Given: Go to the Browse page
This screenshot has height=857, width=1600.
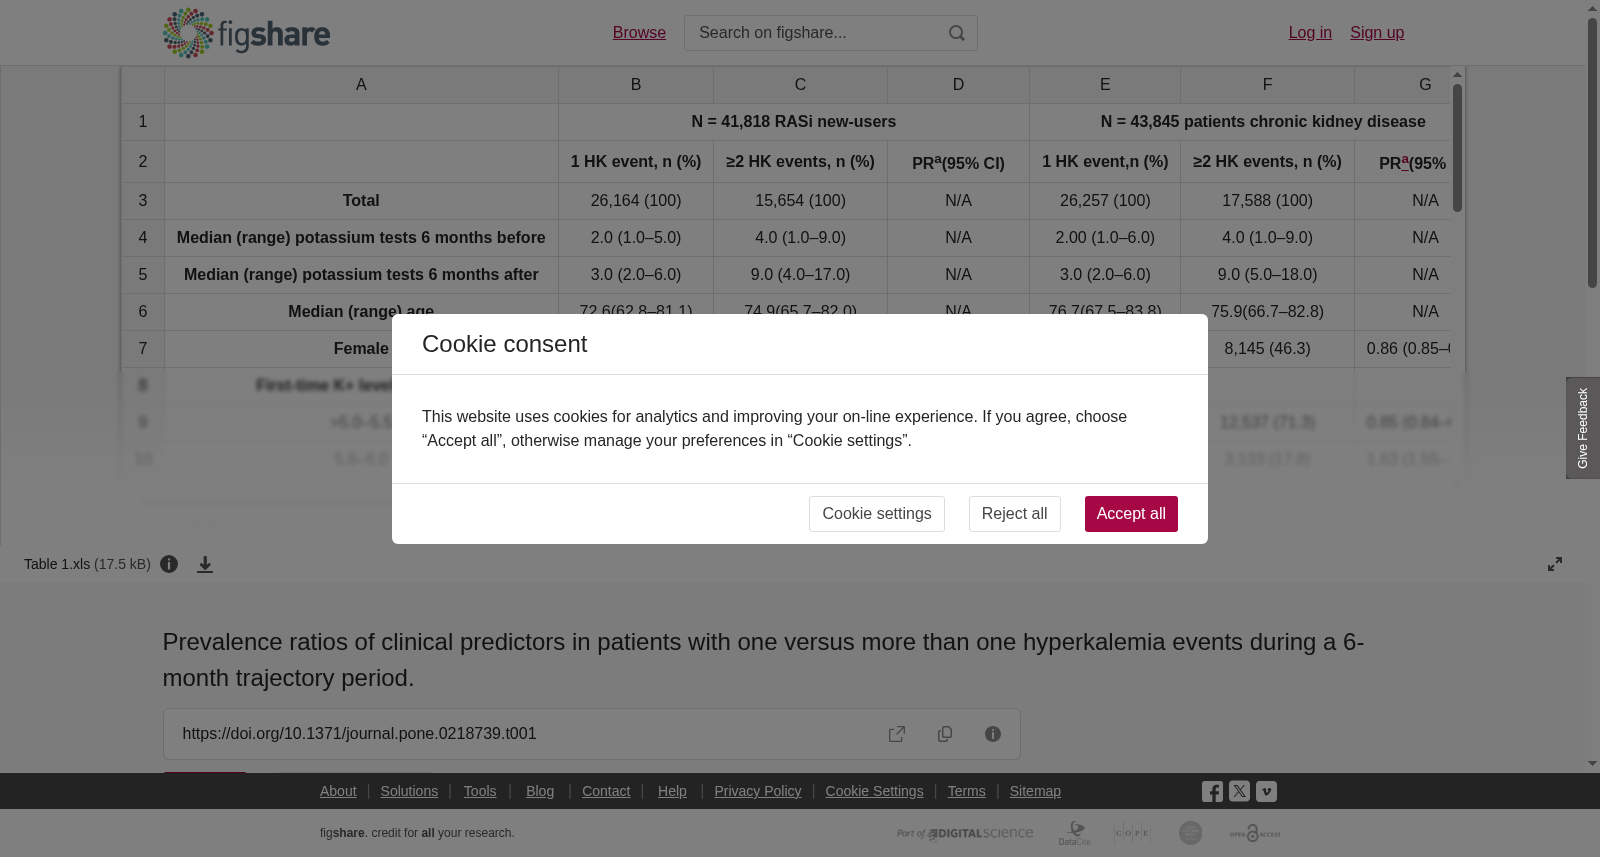Looking at the screenshot, I should coord(639,33).
